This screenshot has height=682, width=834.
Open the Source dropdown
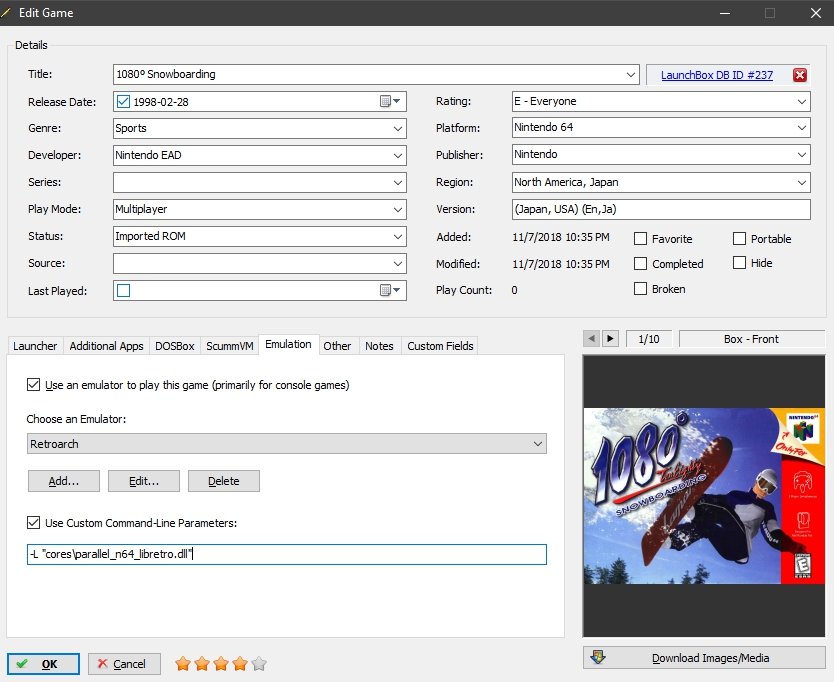coord(397,263)
